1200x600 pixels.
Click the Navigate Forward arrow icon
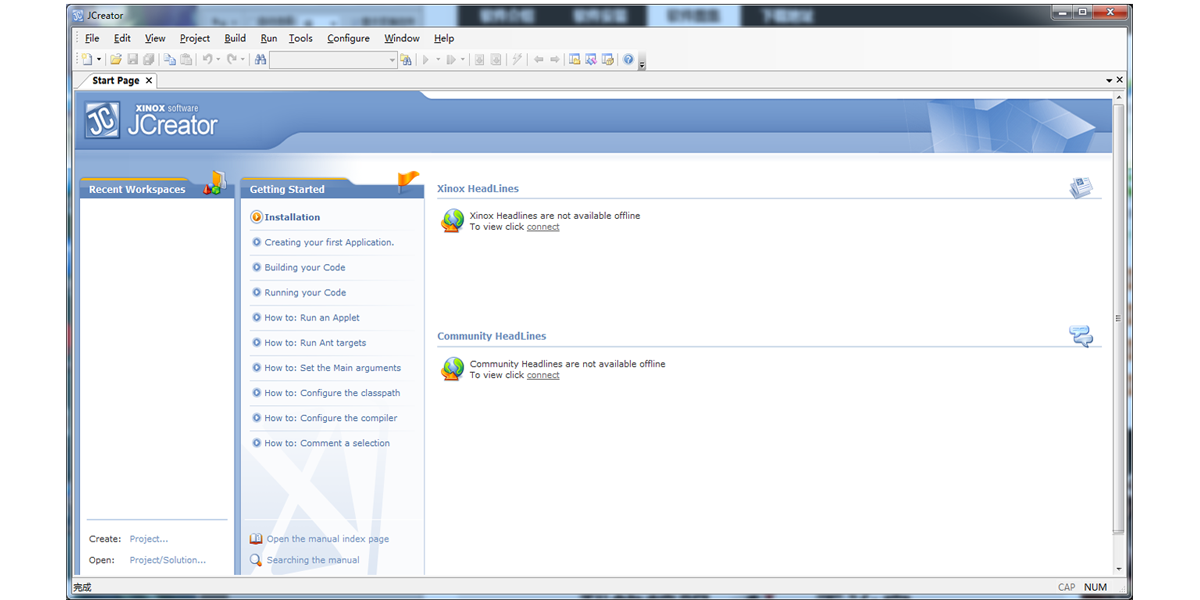554,59
